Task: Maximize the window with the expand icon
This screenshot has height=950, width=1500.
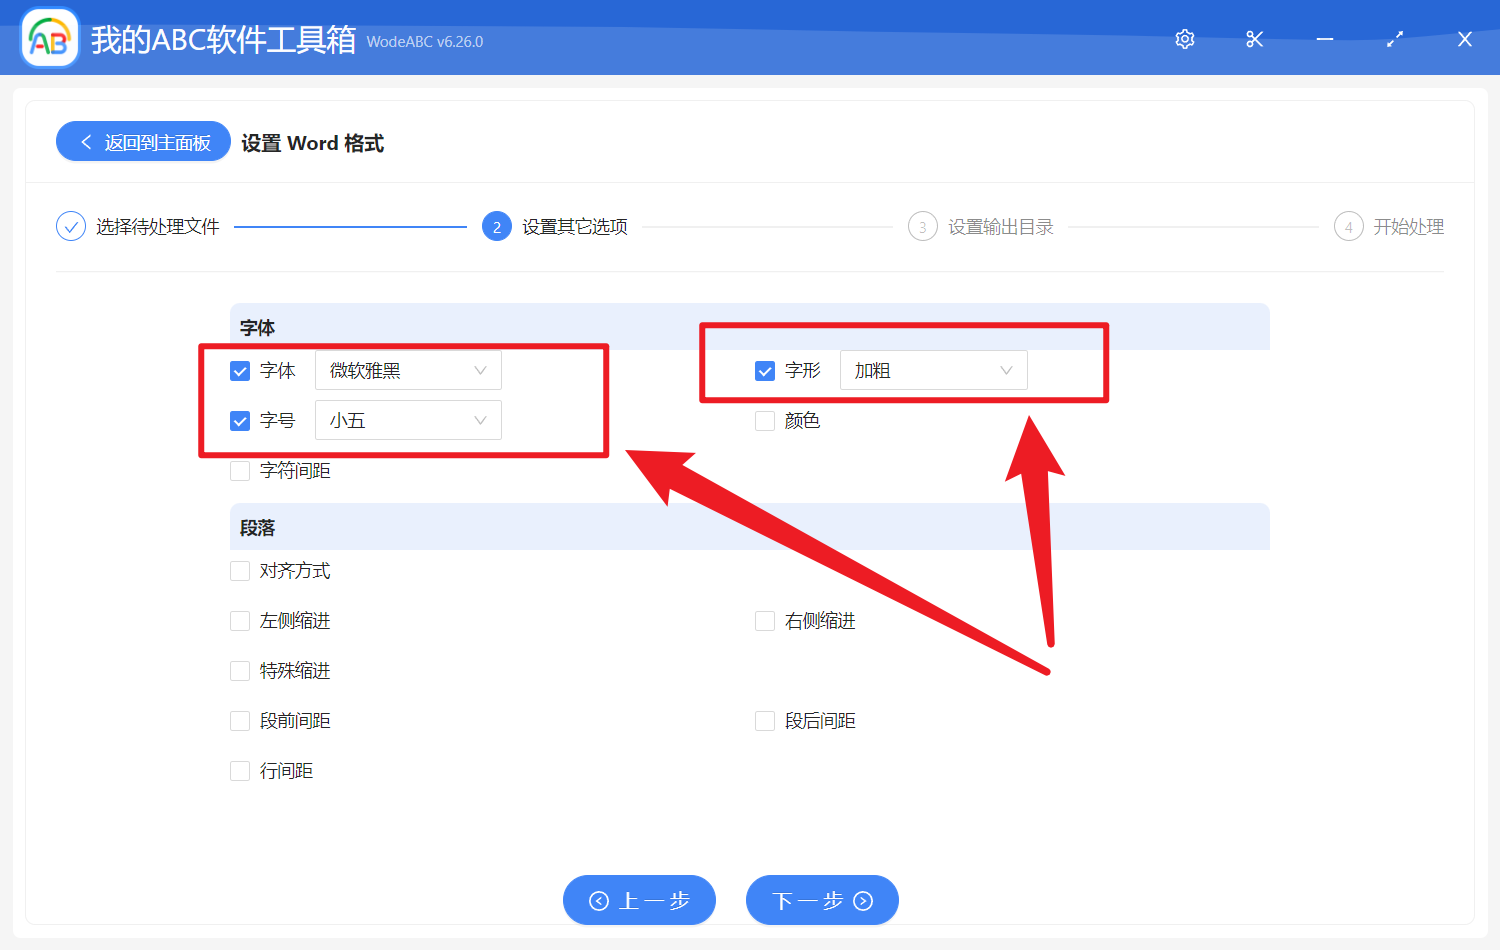Action: point(1395,39)
